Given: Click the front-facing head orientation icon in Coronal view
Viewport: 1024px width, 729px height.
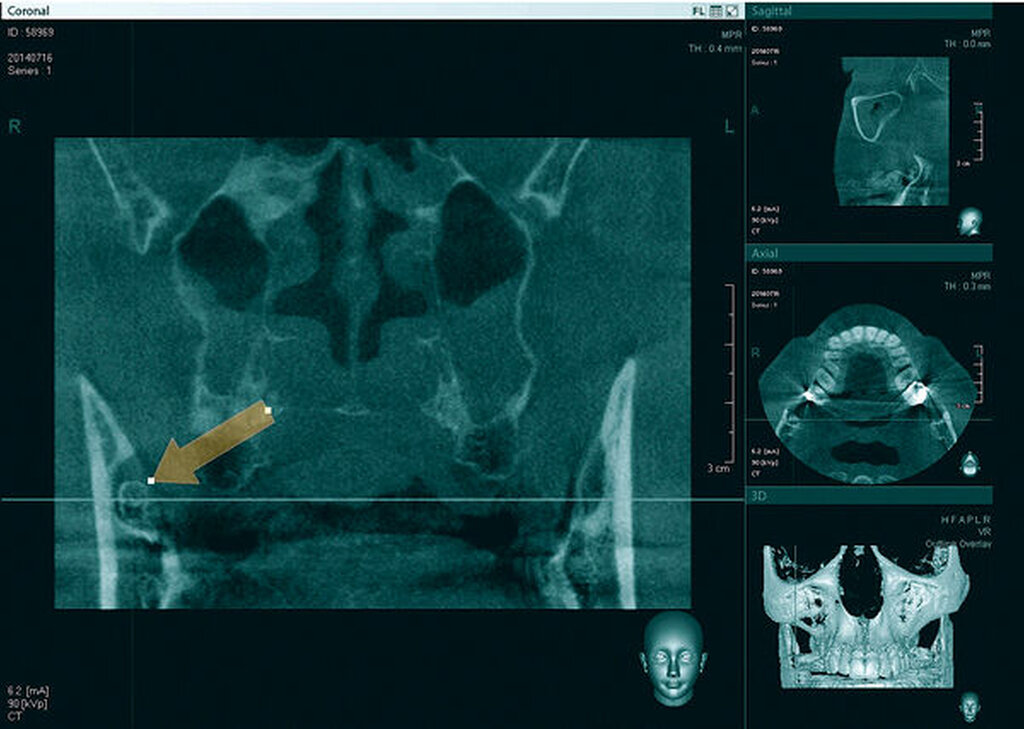Looking at the screenshot, I should [x=673, y=659].
